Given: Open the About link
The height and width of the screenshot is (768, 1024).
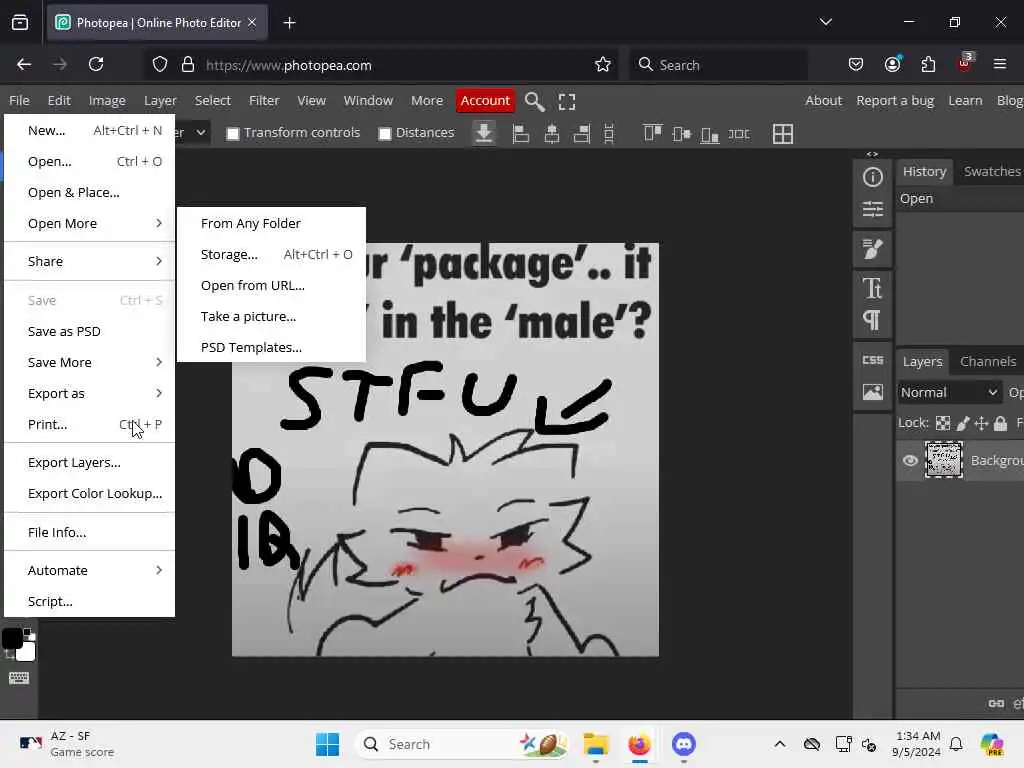Looking at the screenshot, I should click(823, 101).
